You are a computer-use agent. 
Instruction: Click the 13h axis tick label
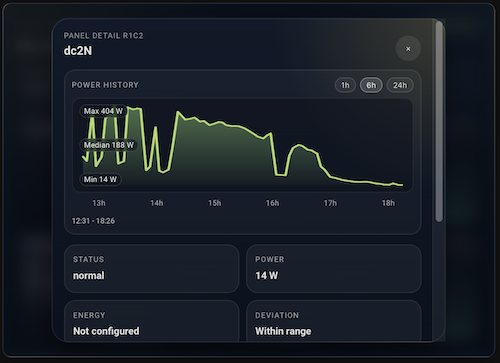[x=99, y=203]
